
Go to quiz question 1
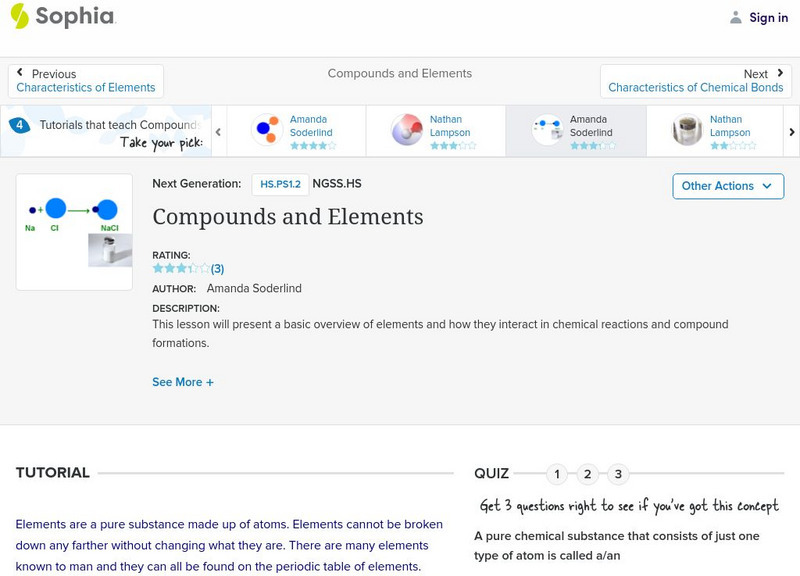557,474
